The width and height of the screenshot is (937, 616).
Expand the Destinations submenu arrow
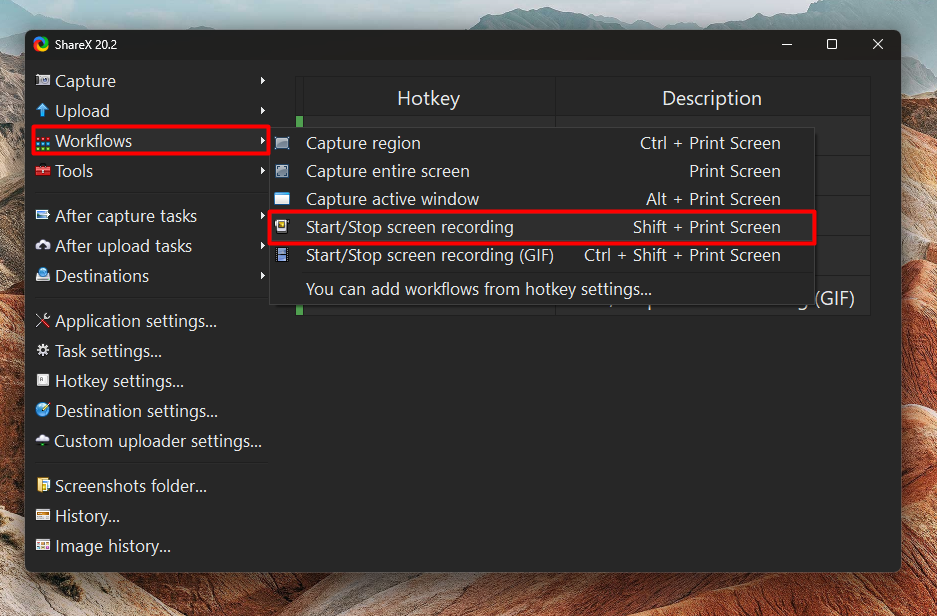coord(262,275)
